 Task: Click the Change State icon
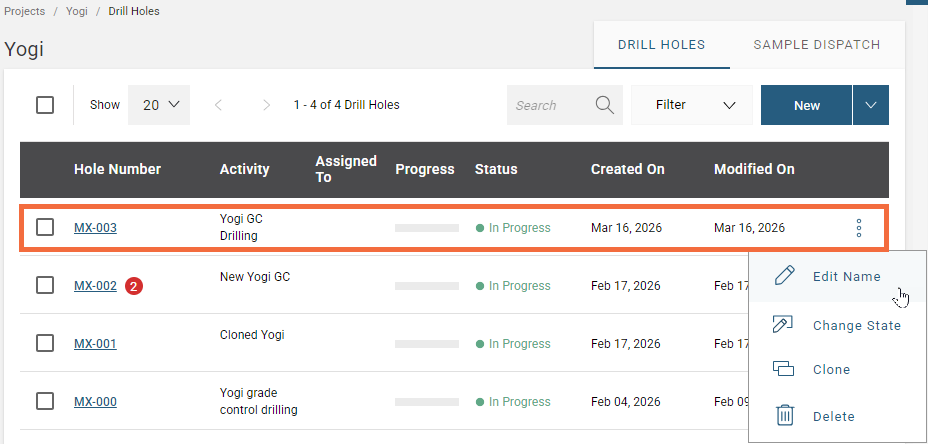784,324
